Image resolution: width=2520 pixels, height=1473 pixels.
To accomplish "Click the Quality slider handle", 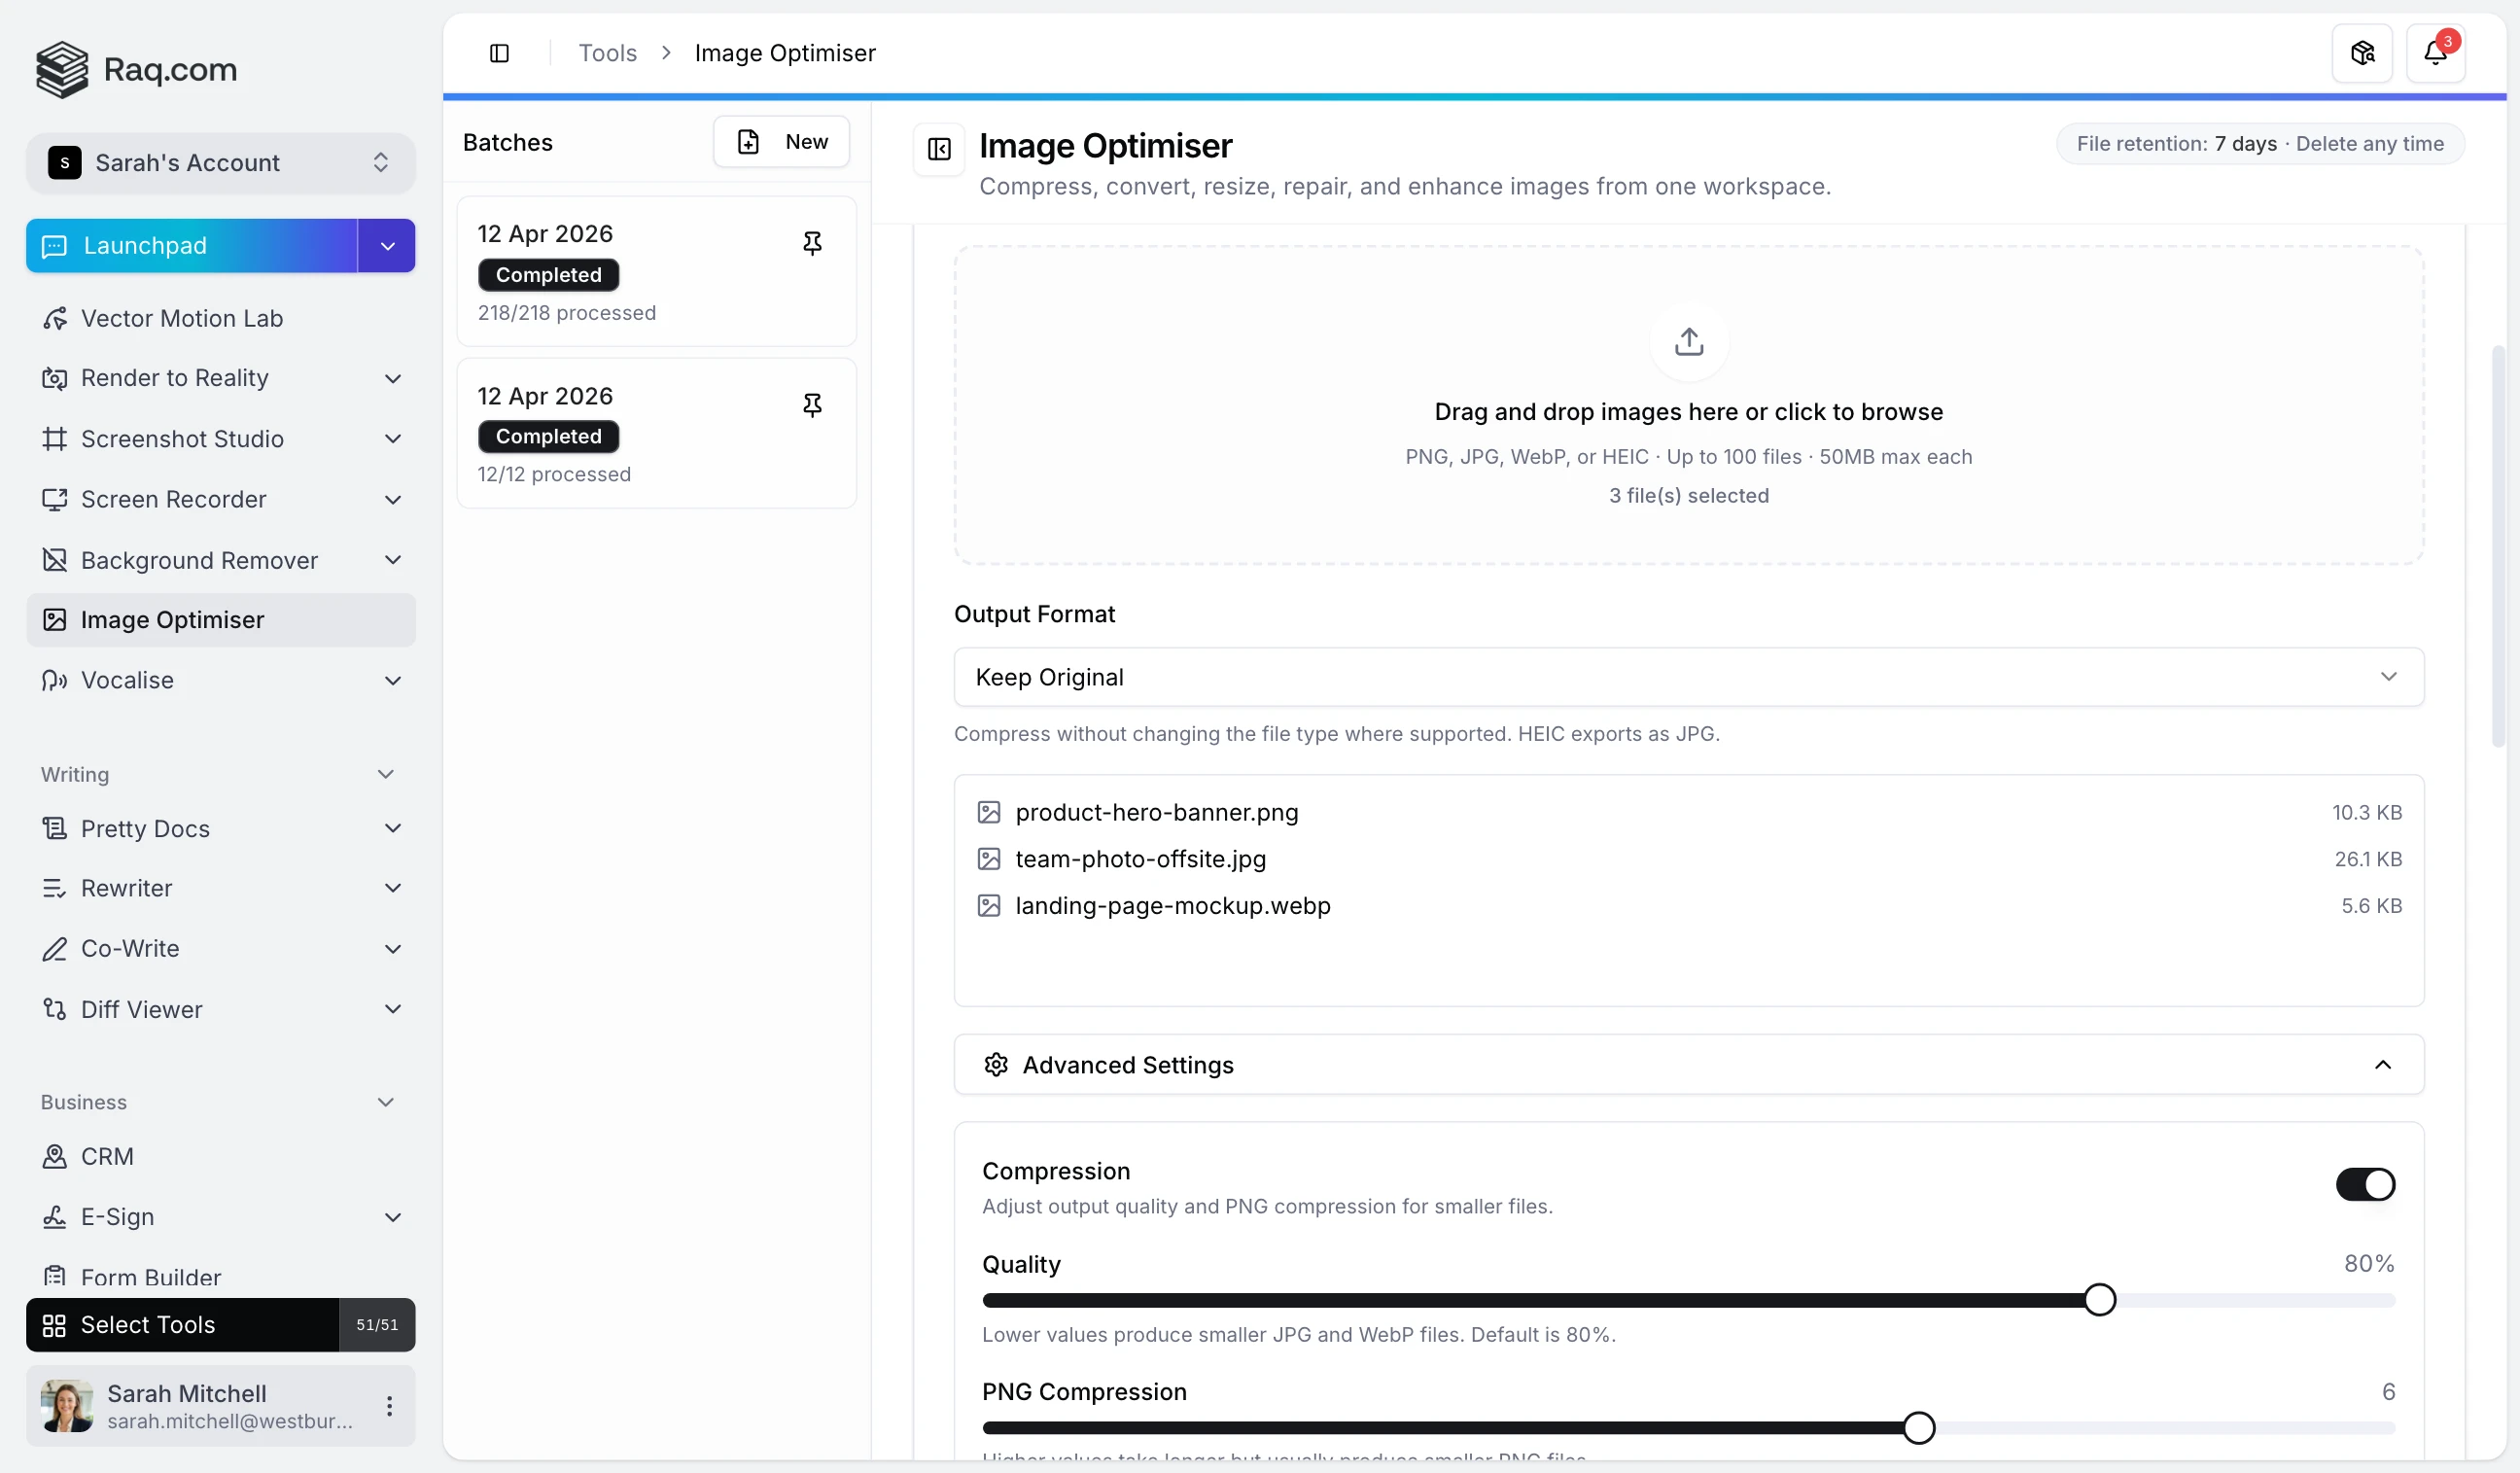I will [2099, 1299].
